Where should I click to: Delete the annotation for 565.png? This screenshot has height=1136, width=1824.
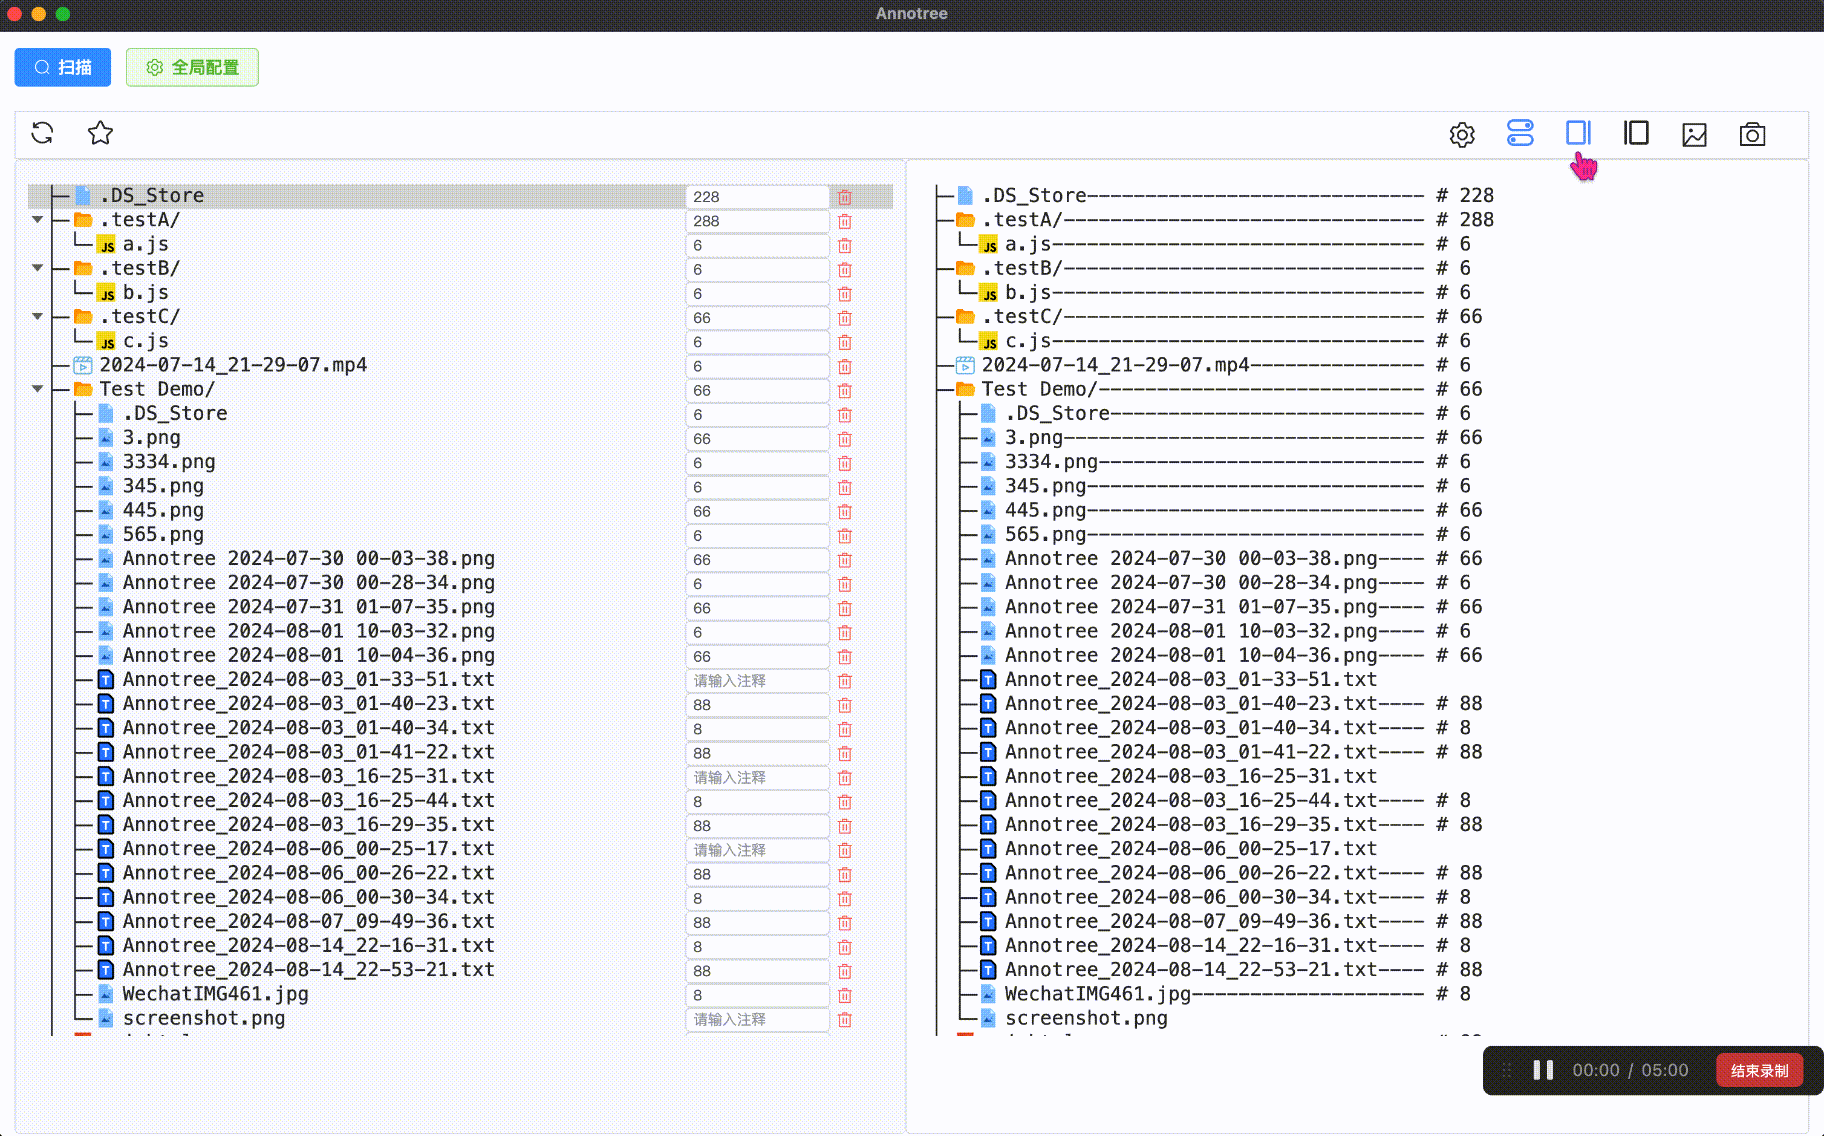coord(845,535)
